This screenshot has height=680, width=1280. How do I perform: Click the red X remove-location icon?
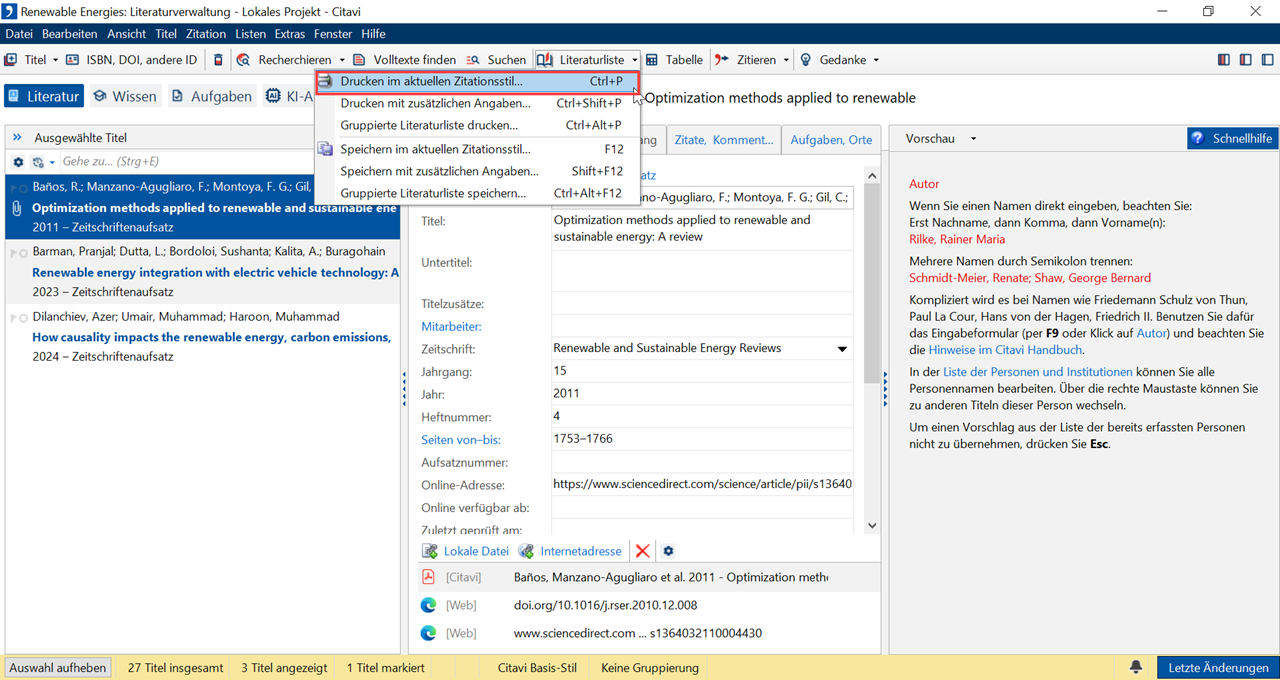click(x=642, y=551)
